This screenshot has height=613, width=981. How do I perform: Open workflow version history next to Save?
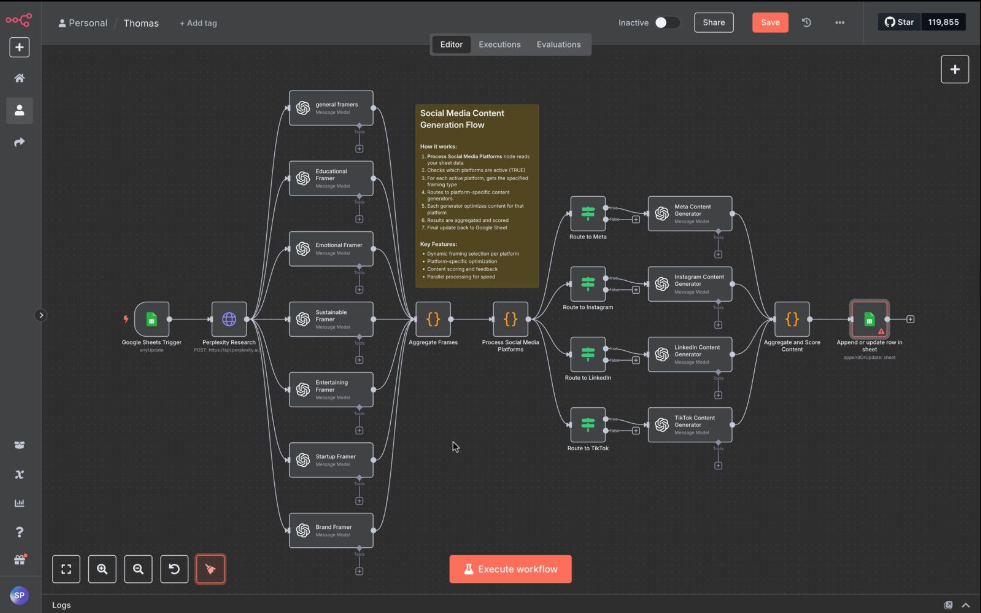pos(806,22)
